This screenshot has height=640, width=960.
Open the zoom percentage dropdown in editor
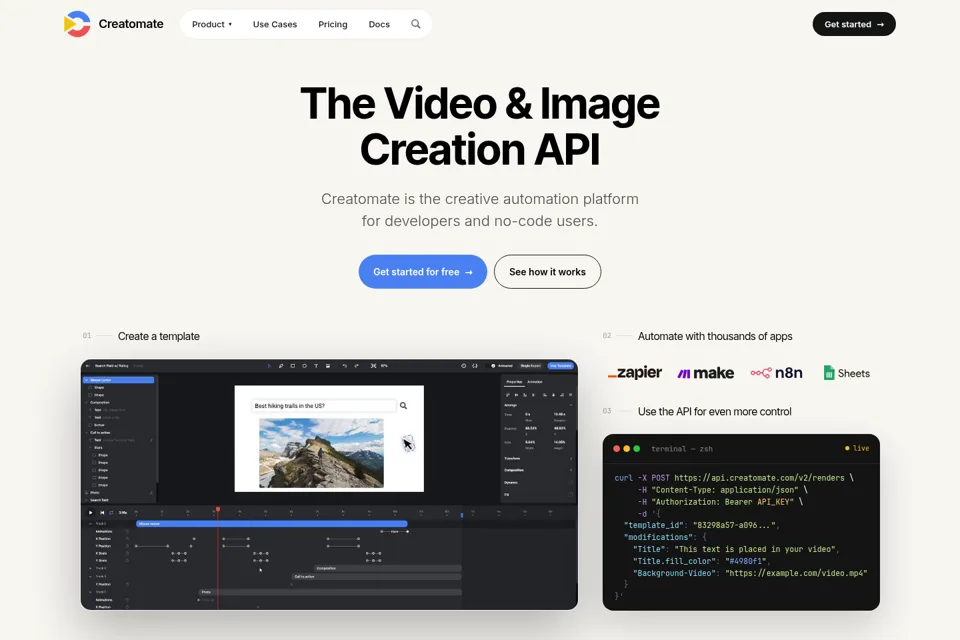384,366
